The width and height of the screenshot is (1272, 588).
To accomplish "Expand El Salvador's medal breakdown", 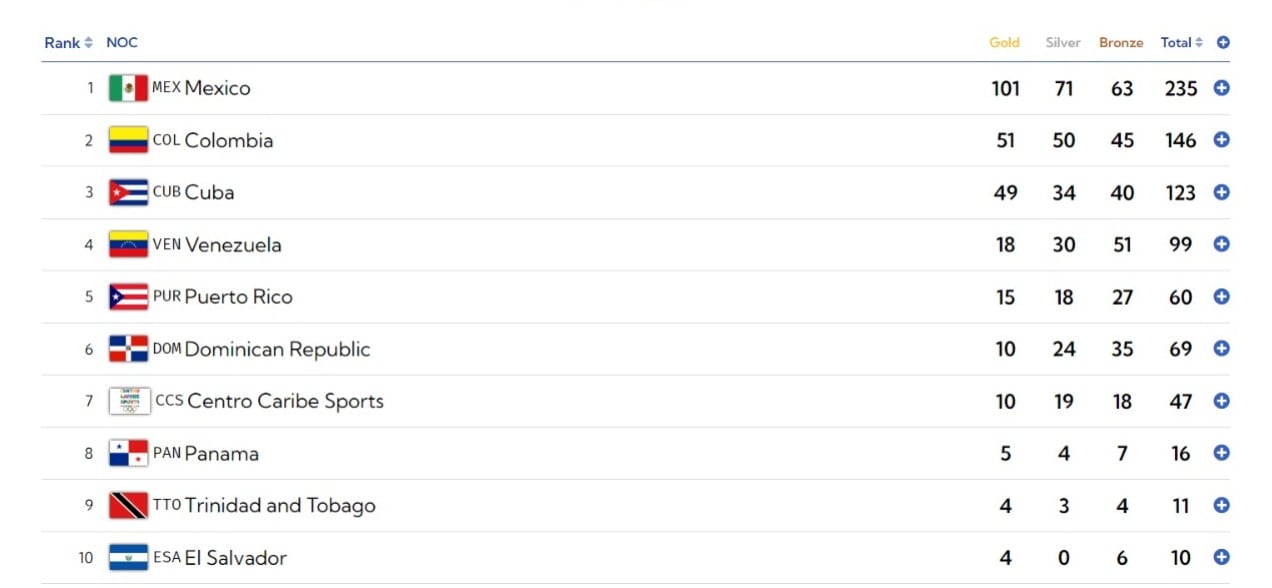I will pyautogui.click(x=1221, y=557).
